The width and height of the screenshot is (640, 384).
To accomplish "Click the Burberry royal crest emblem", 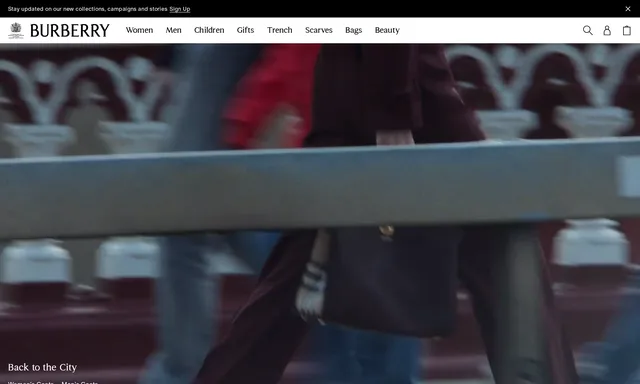I will point(16,30).
